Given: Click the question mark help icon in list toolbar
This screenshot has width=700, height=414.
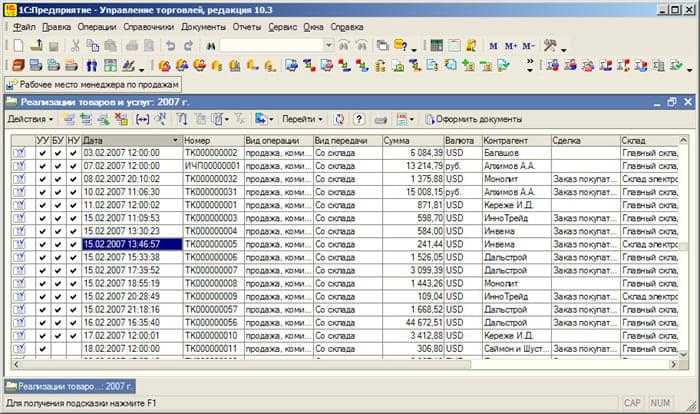Looking at the screenshot, I should point(358,119).
